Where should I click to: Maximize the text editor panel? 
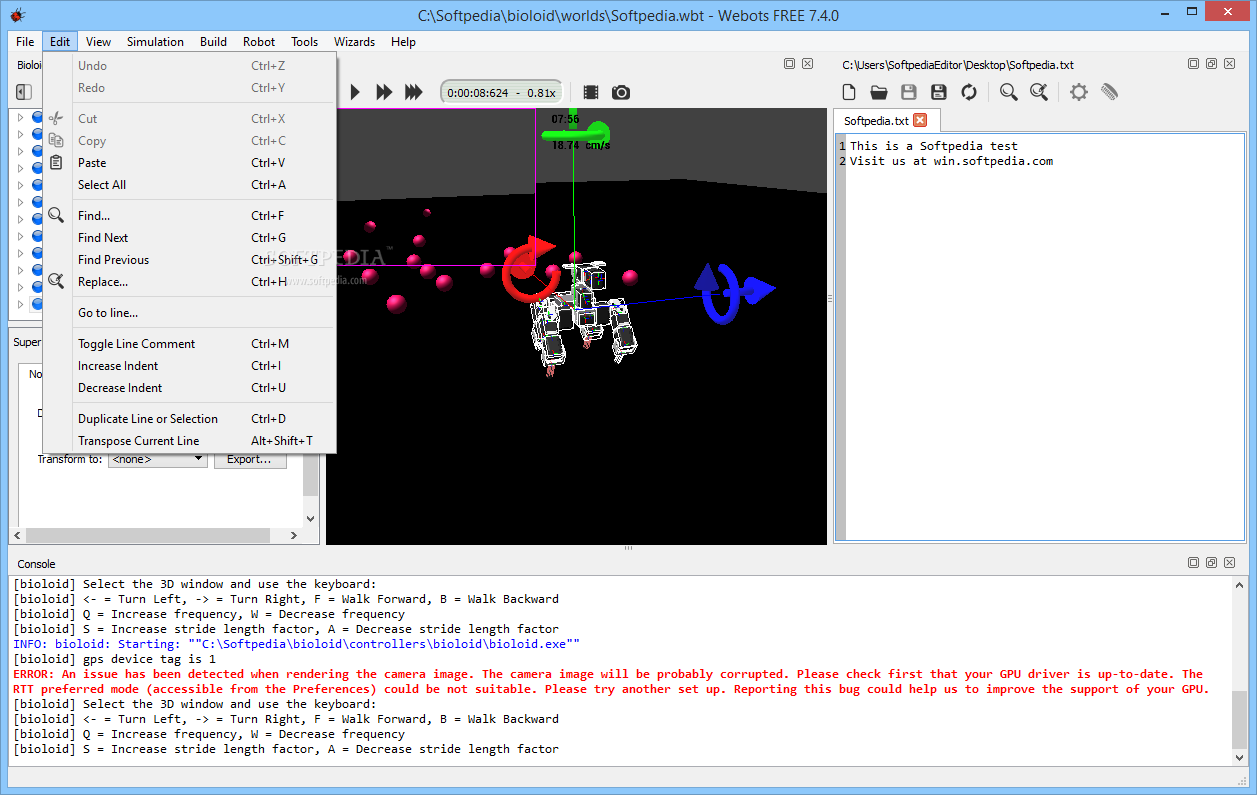(1194, 64)
